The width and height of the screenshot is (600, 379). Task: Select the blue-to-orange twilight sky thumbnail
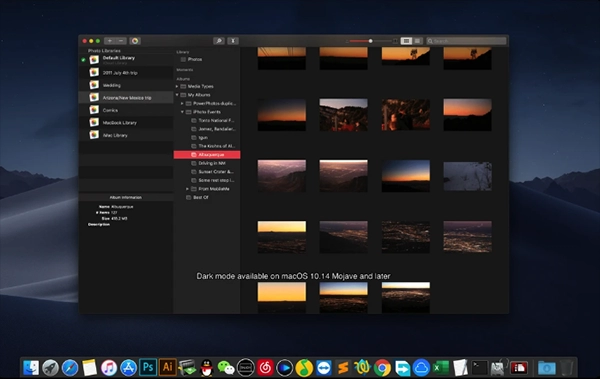(406, 176)
